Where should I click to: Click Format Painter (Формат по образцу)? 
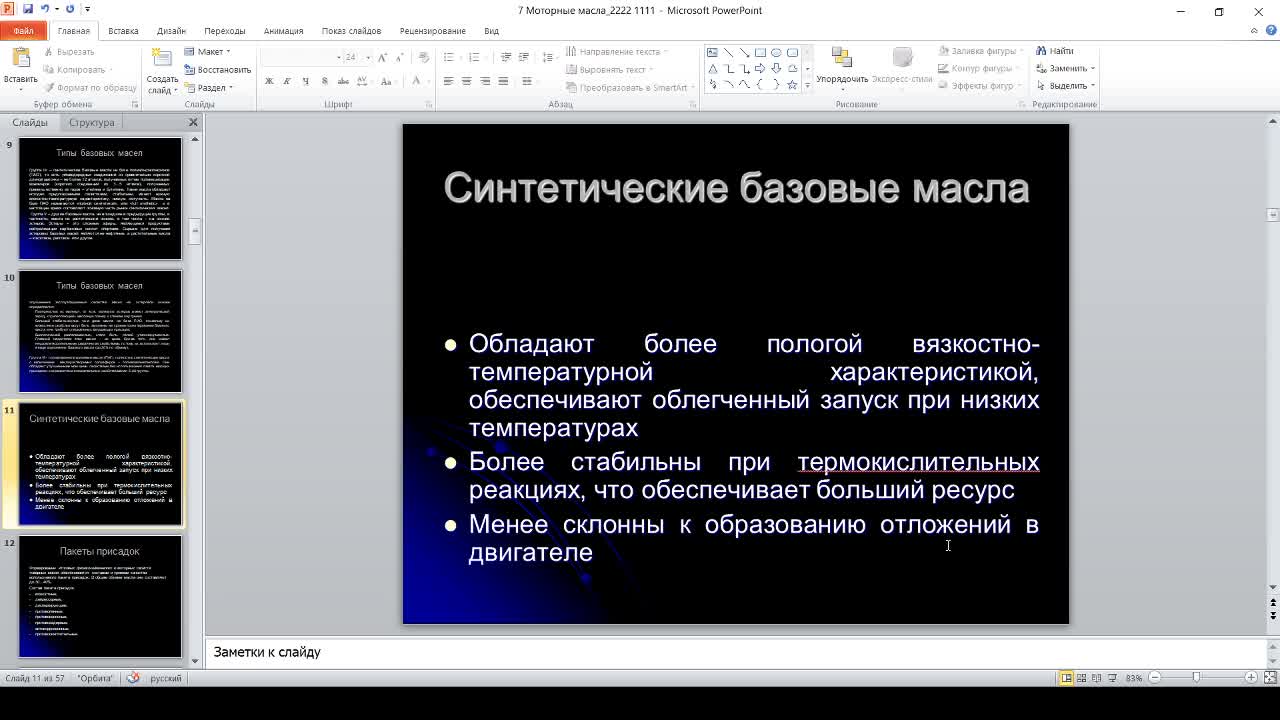click(89, 88)
